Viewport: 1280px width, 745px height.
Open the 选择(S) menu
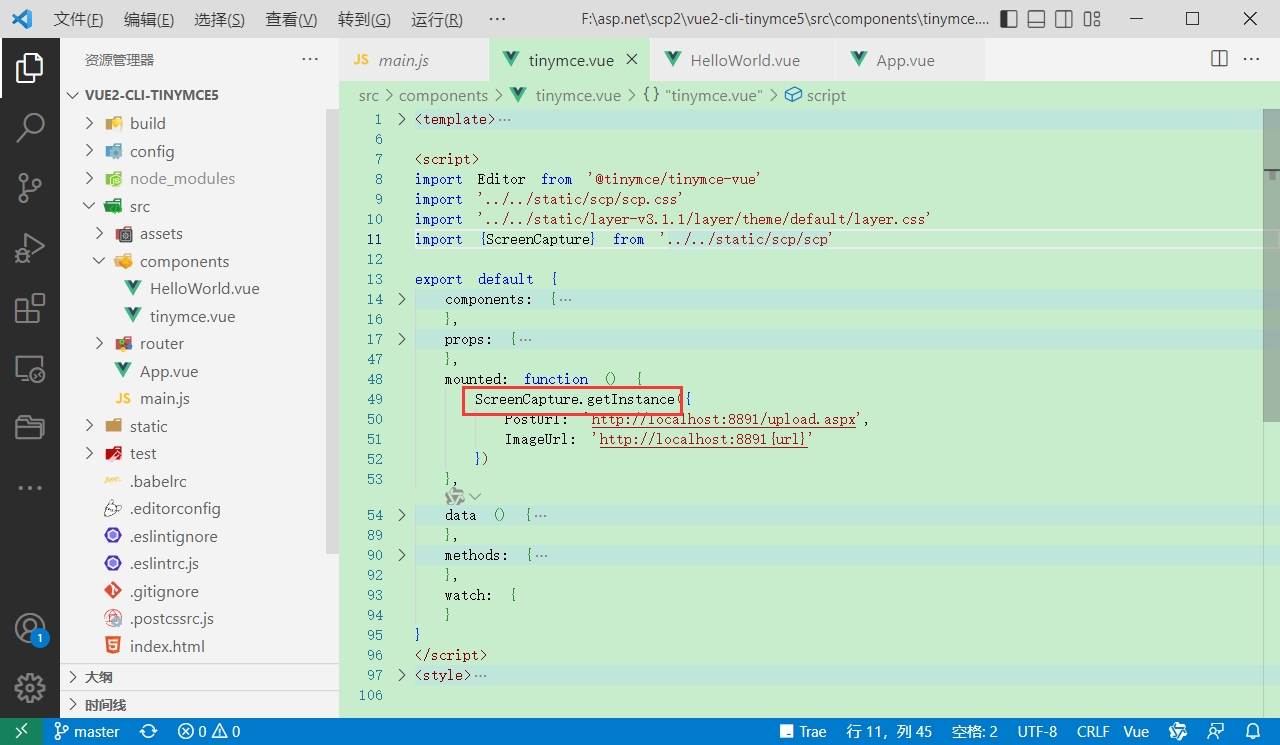[x=219, y=20]
